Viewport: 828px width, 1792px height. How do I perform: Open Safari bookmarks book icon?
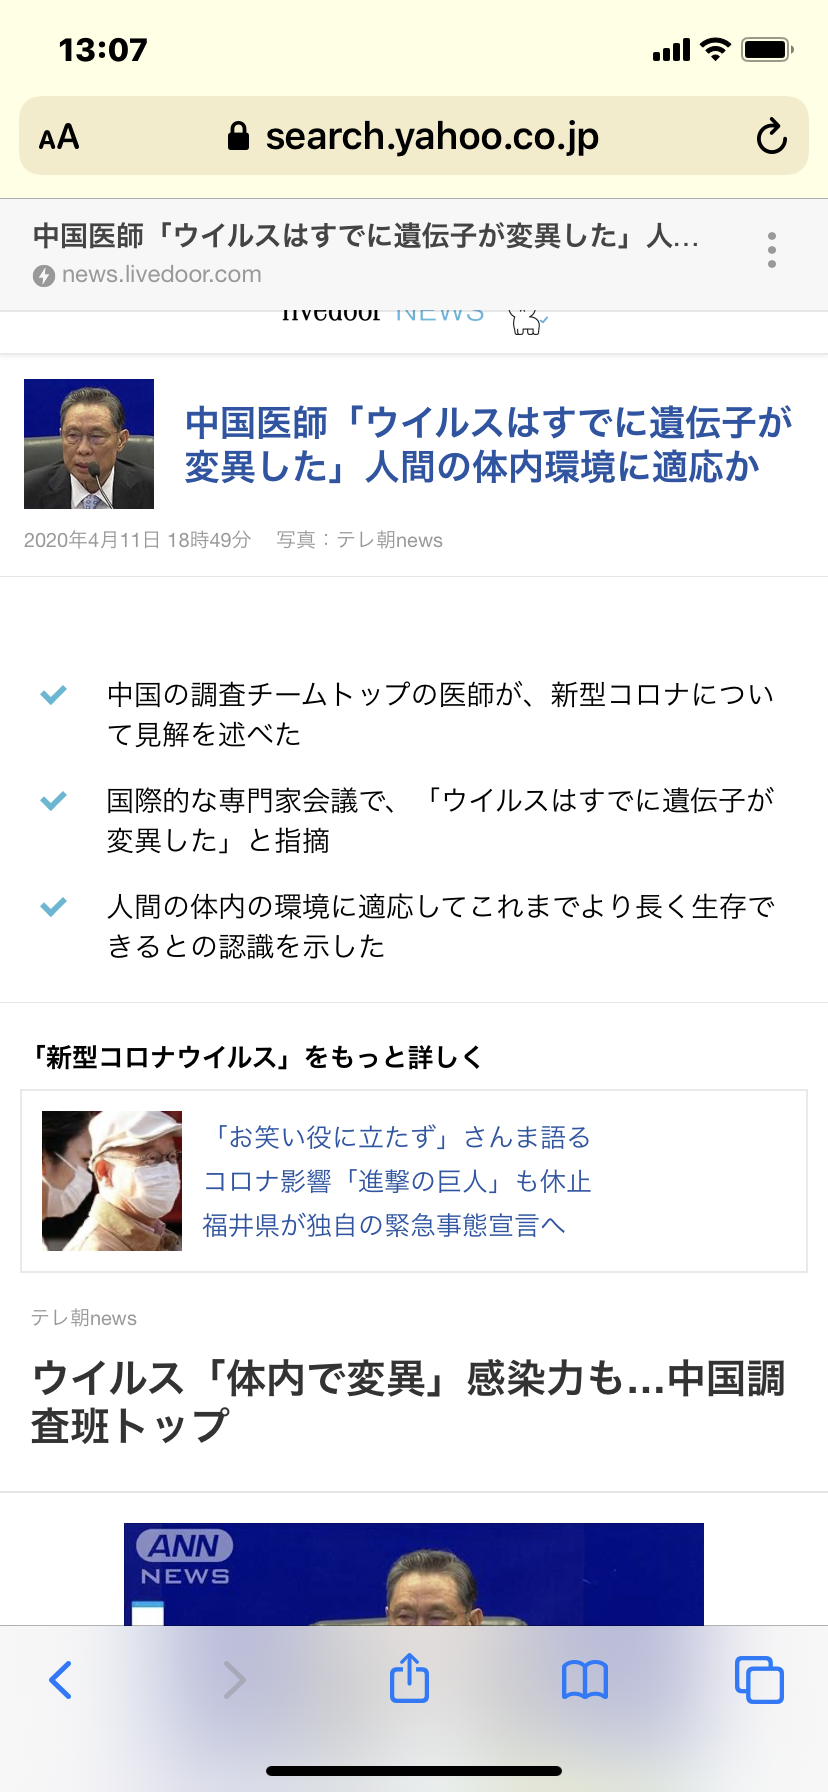point(585,1680)
